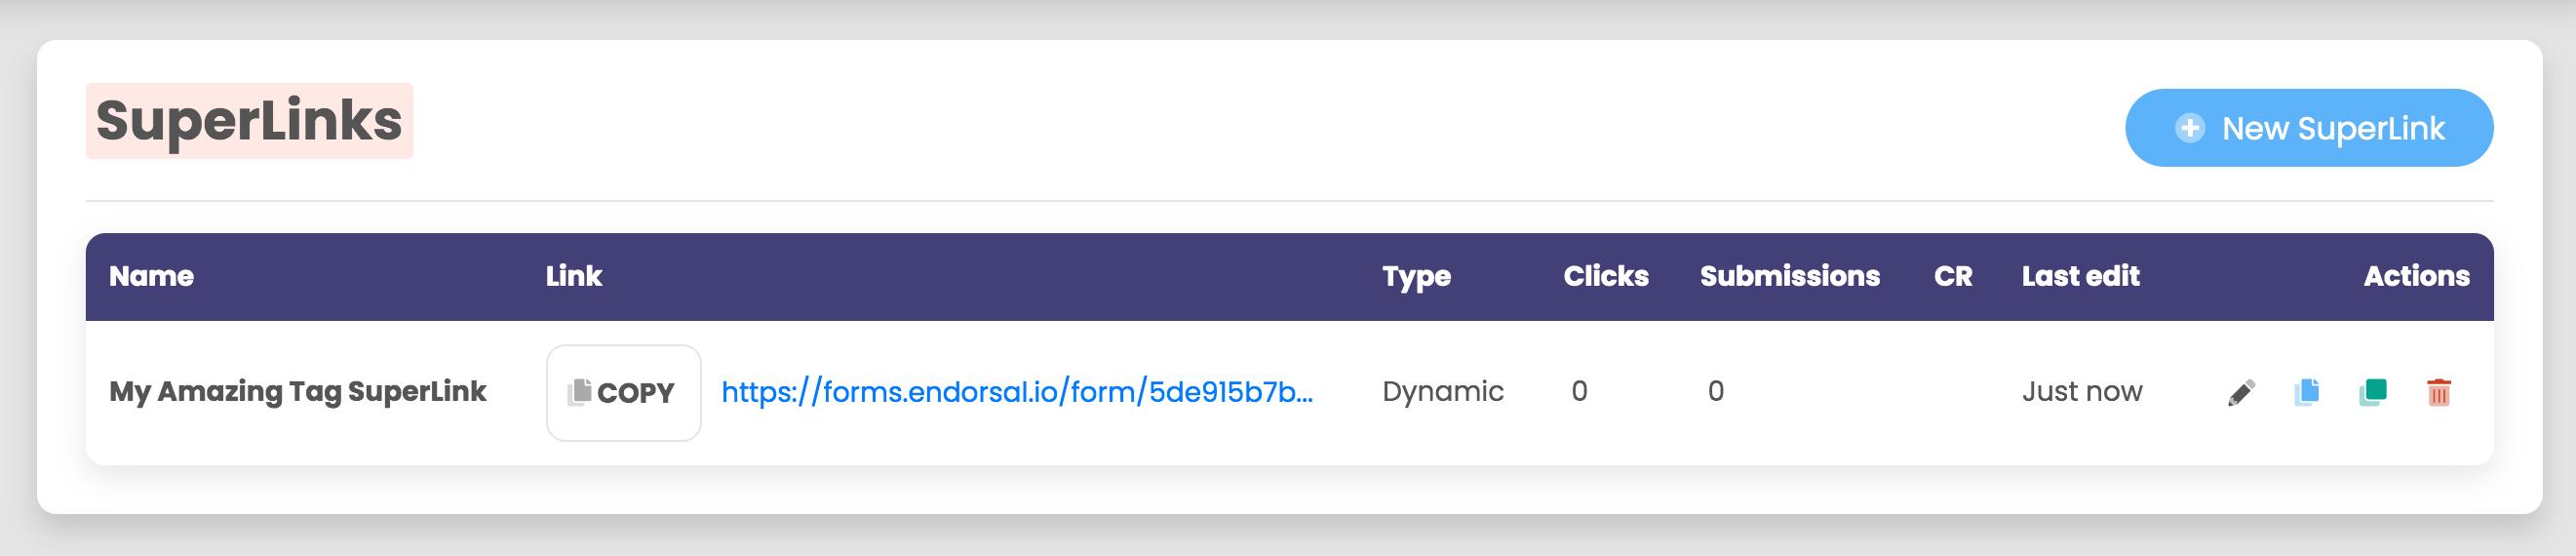Open the forms.endorsal.io form link
Image resolution: width=2576 pixels, height=556 pixels.
(x=1017, y=392)
